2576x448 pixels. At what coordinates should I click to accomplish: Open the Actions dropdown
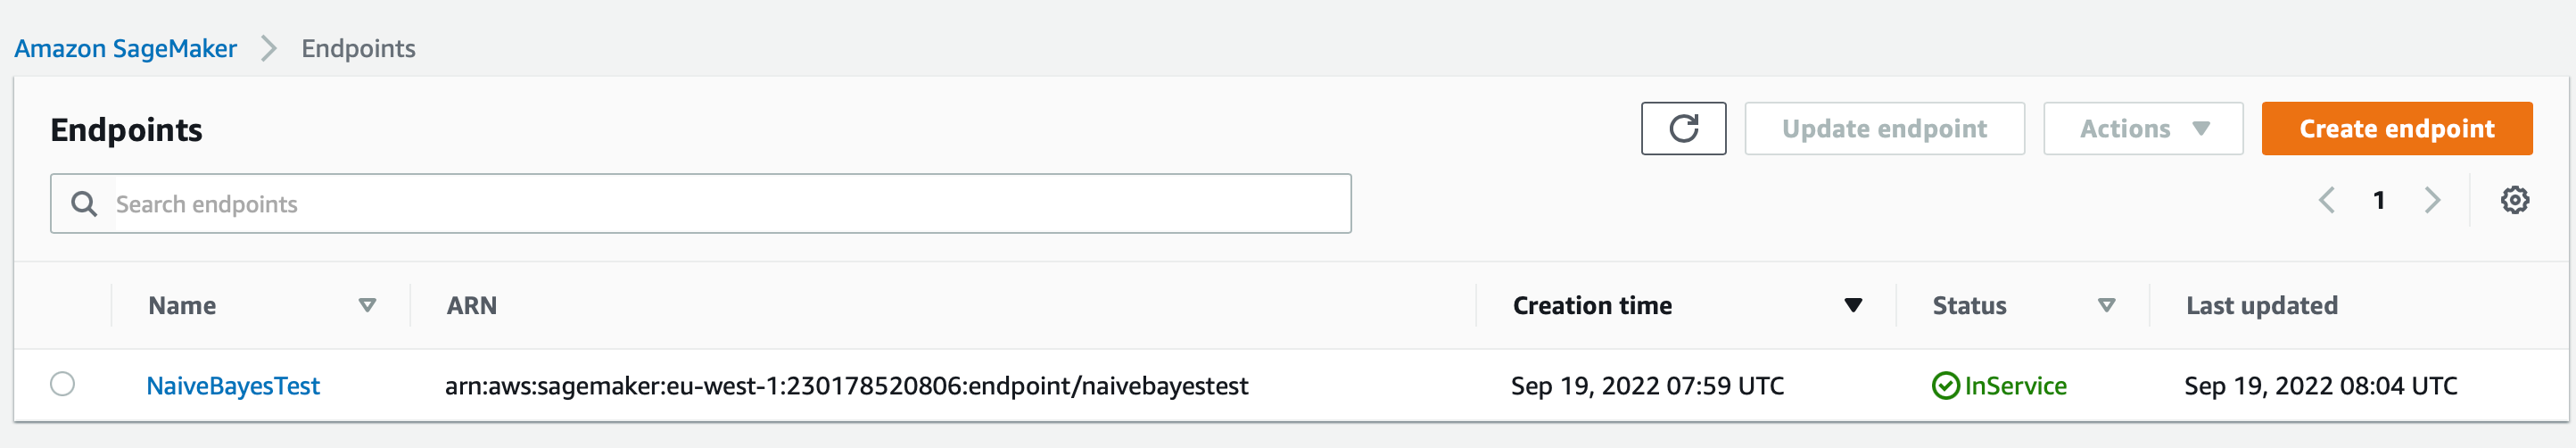point(2143,129)
